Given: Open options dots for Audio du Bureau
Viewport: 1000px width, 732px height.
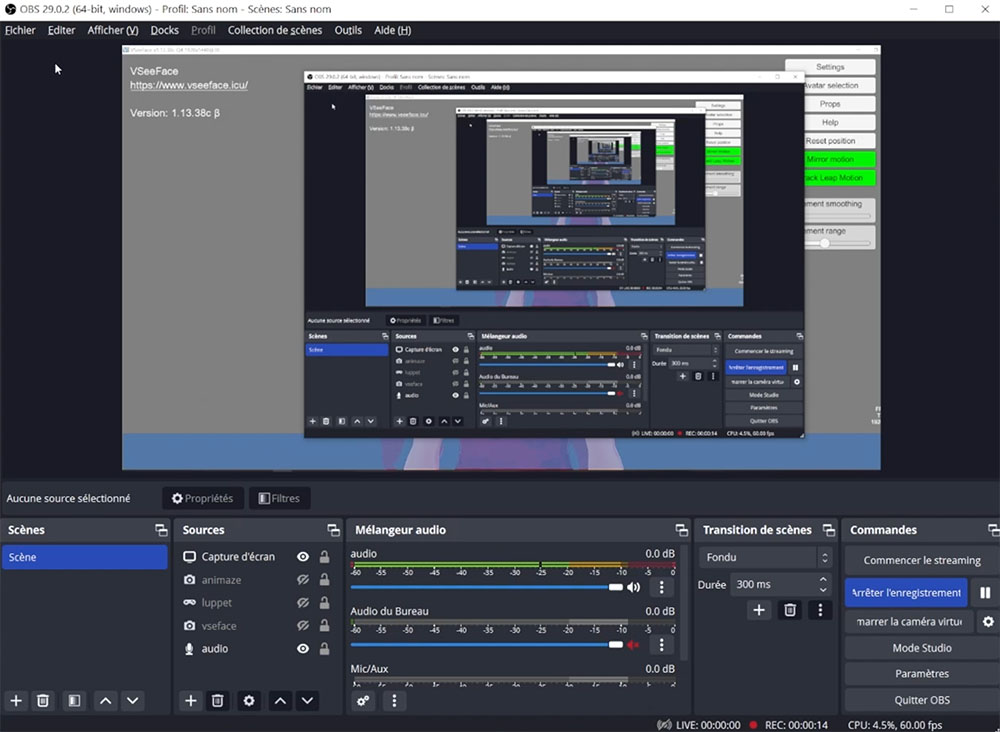Looking at the screenshot, I should tap(661, 645).
